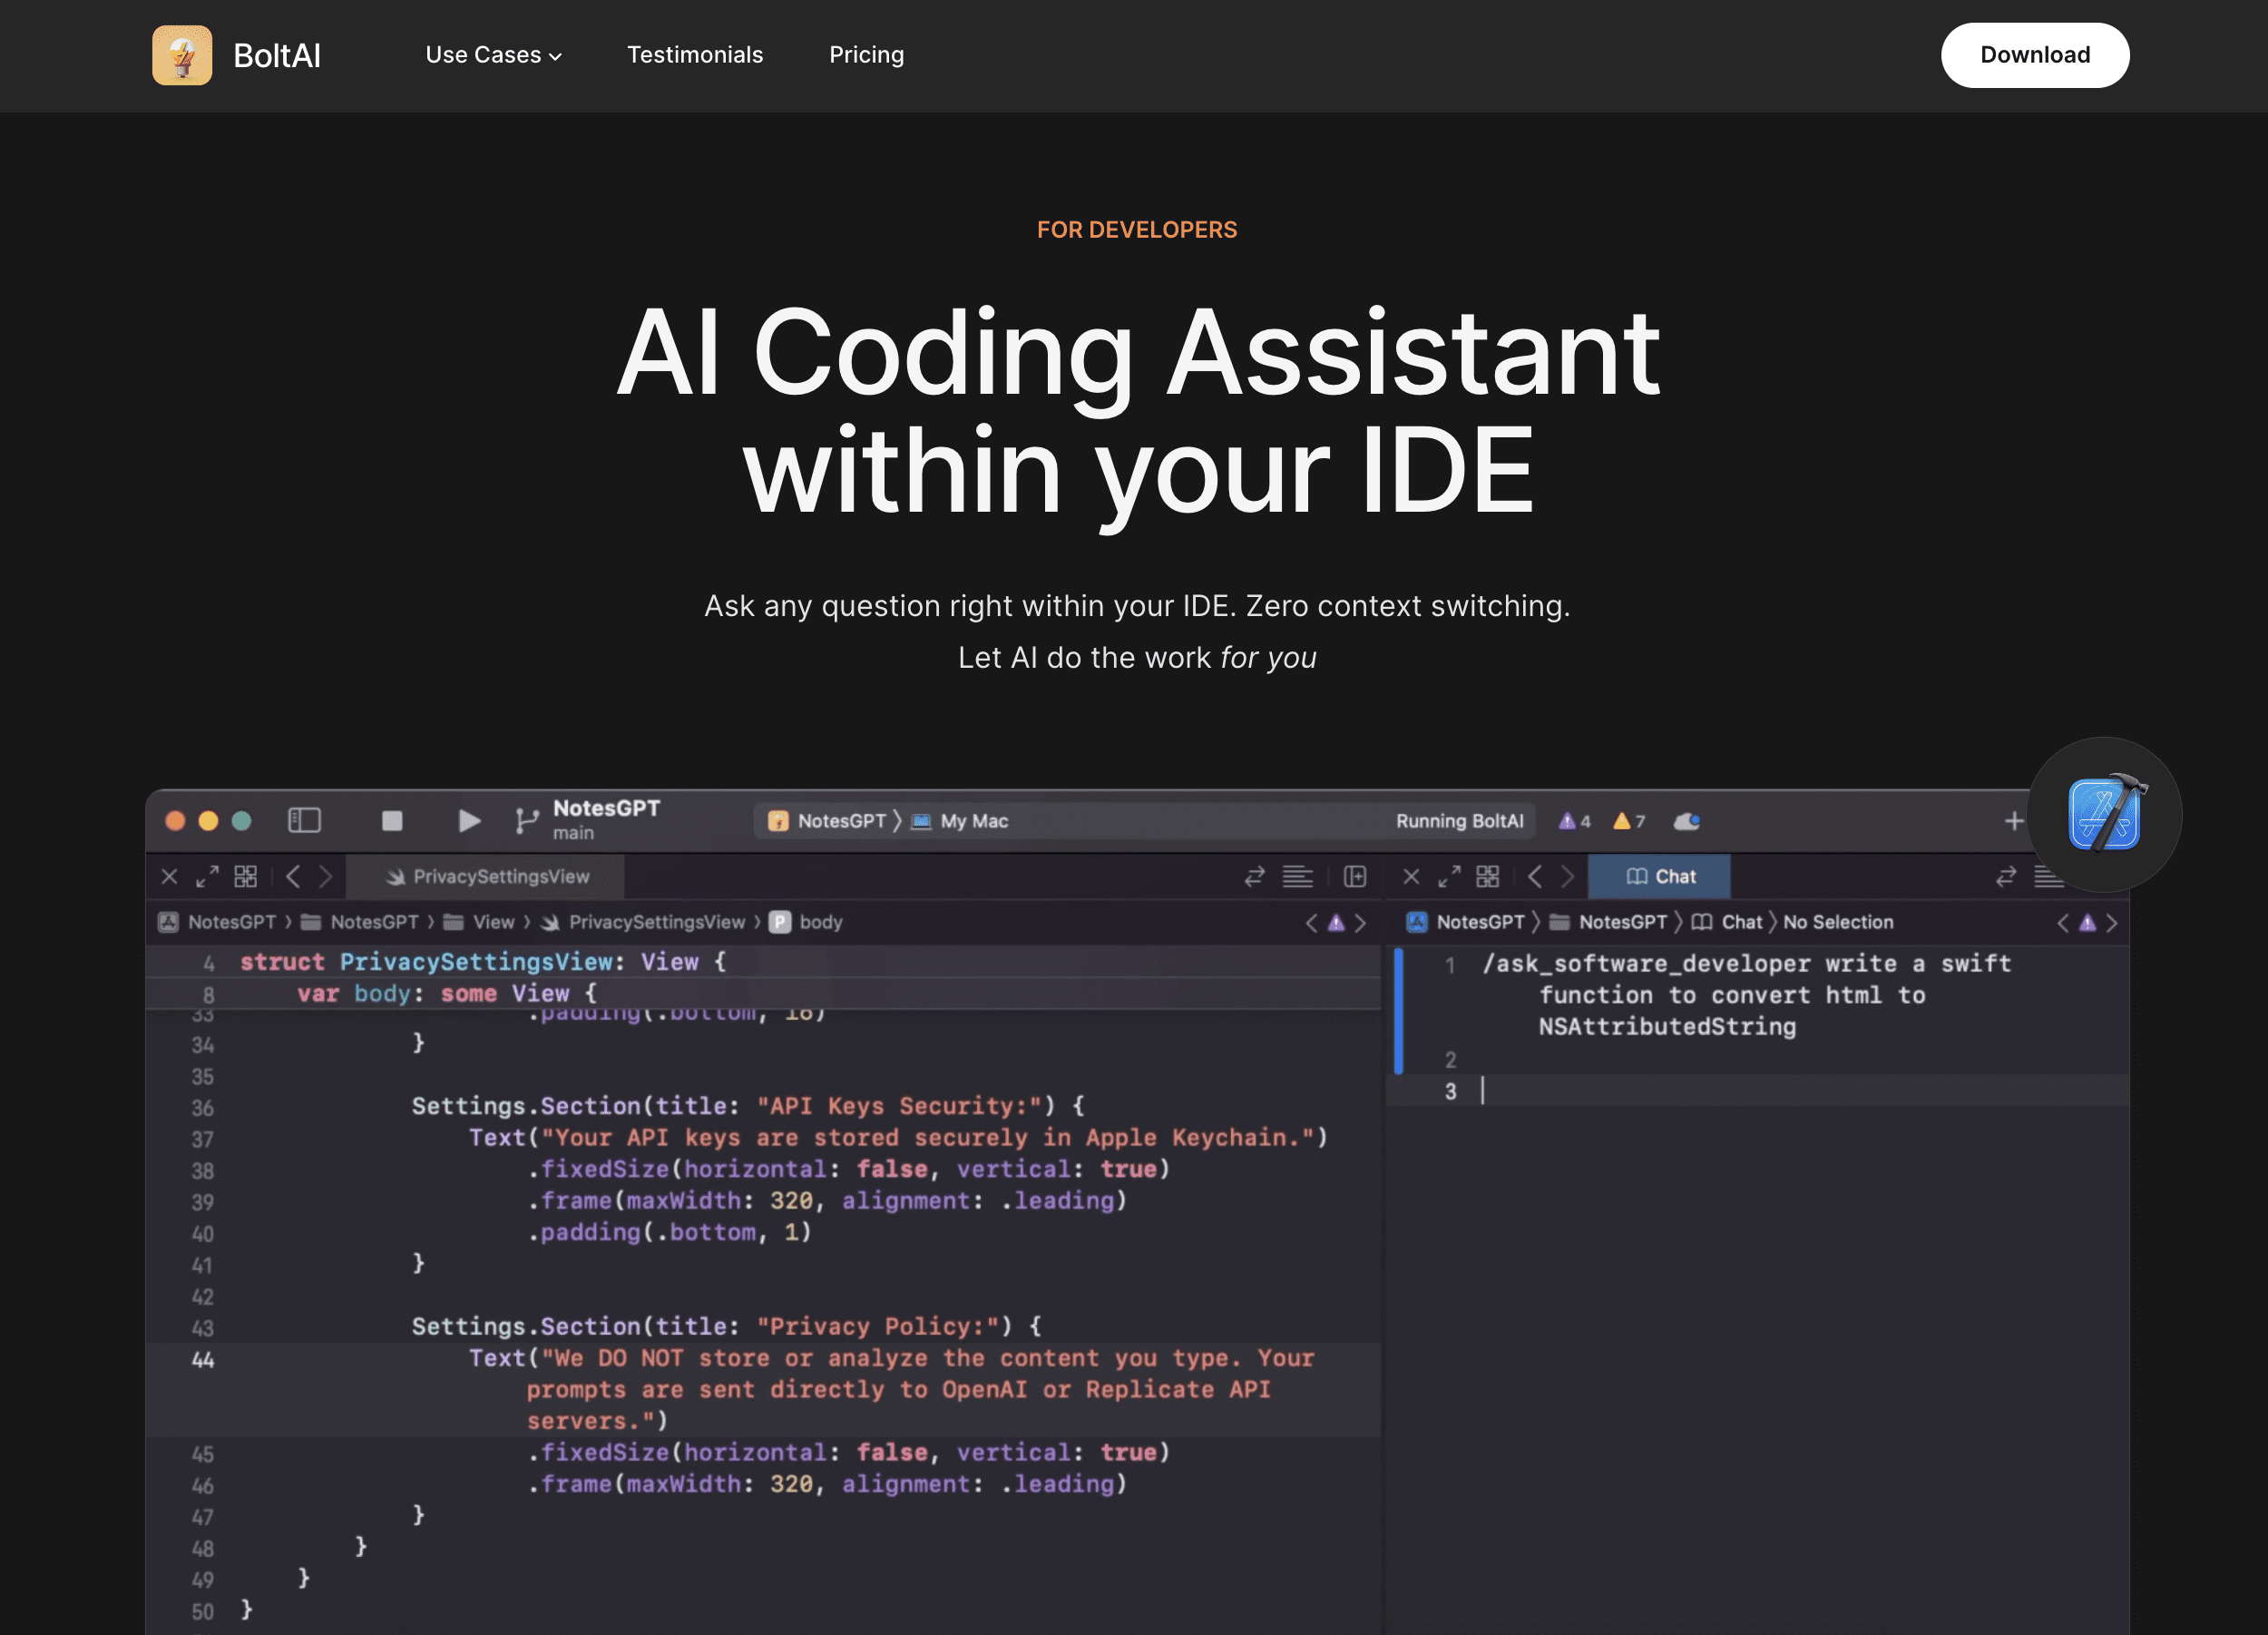Click the Download button
The image size is (2268, 1635).
2034,55
